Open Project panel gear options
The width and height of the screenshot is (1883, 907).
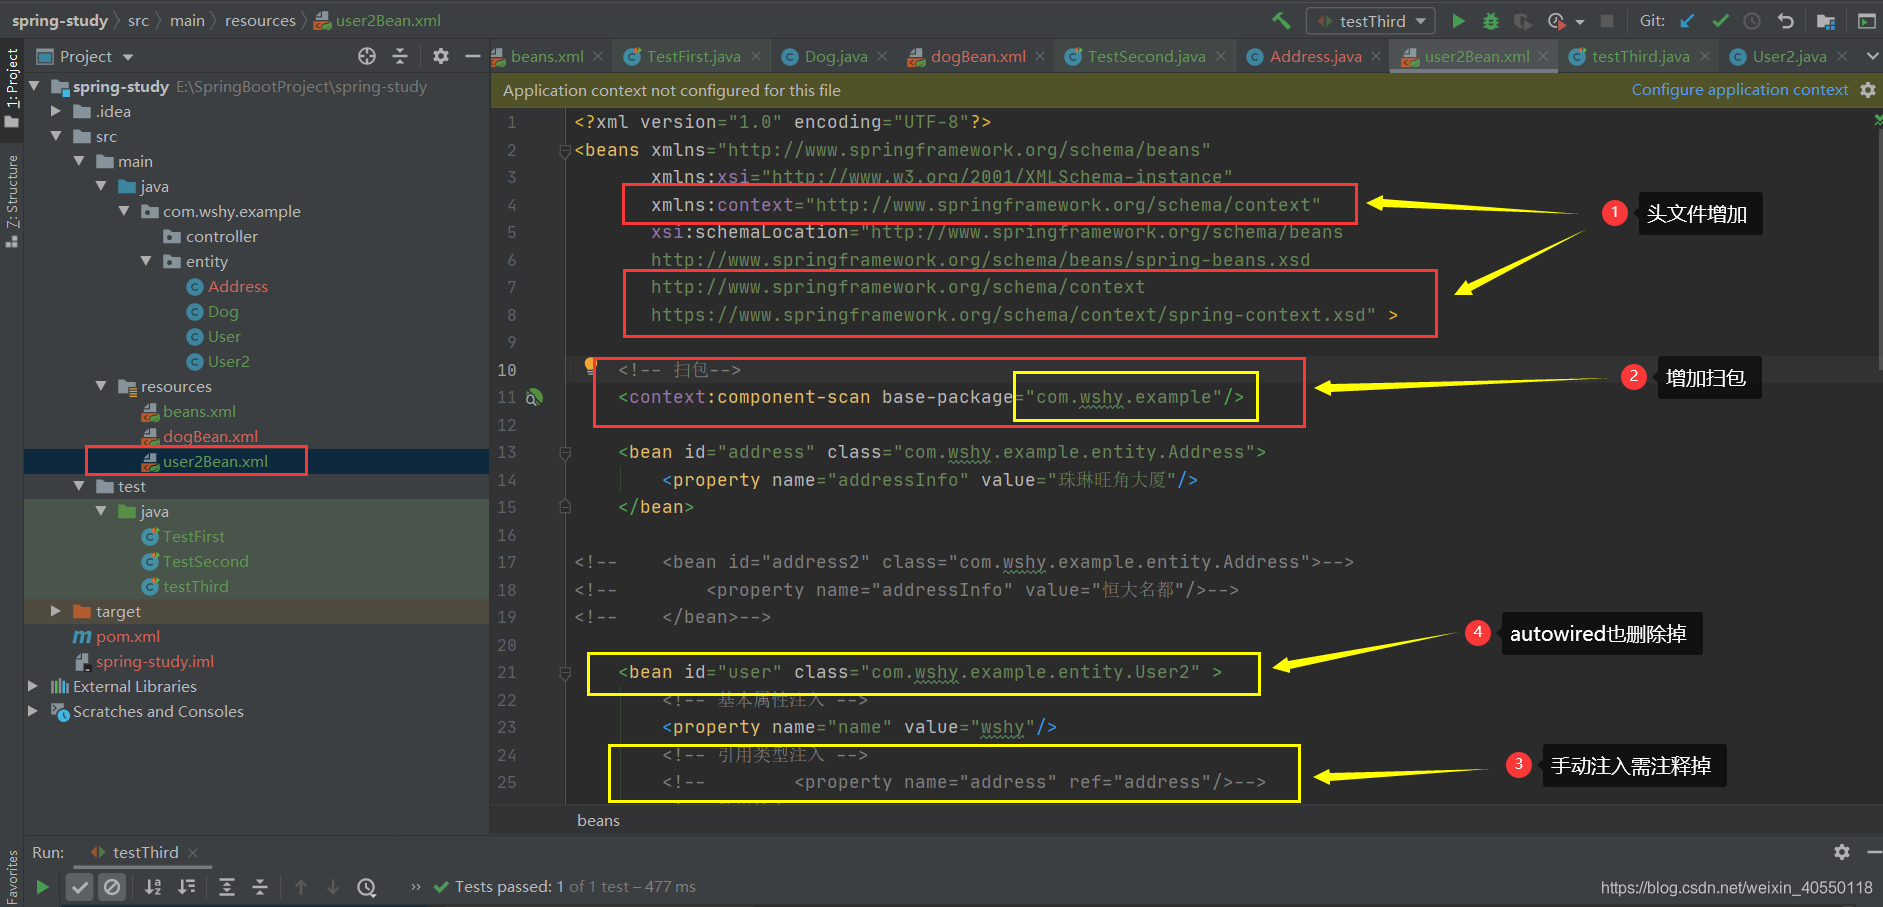coord(441,56)
